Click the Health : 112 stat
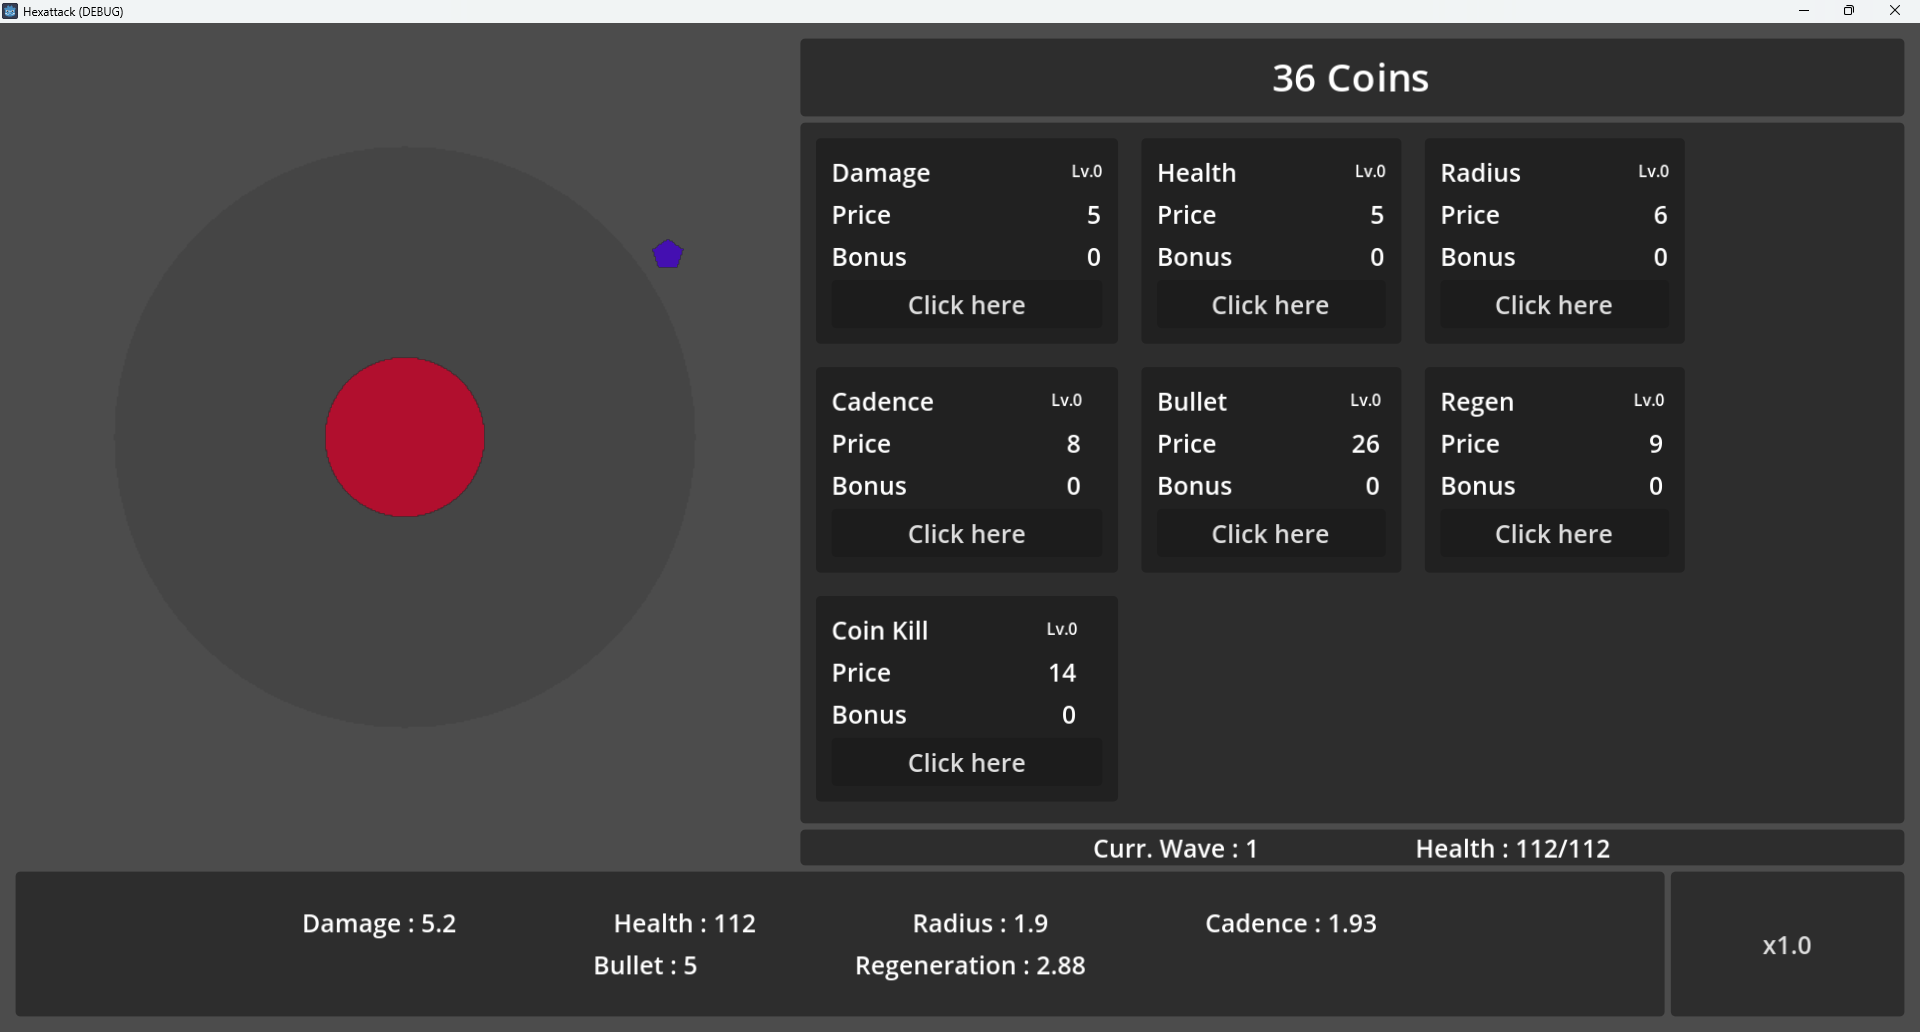This screenshot has width=1920, height=1032. pyautogui.click(x=685, y=923)
